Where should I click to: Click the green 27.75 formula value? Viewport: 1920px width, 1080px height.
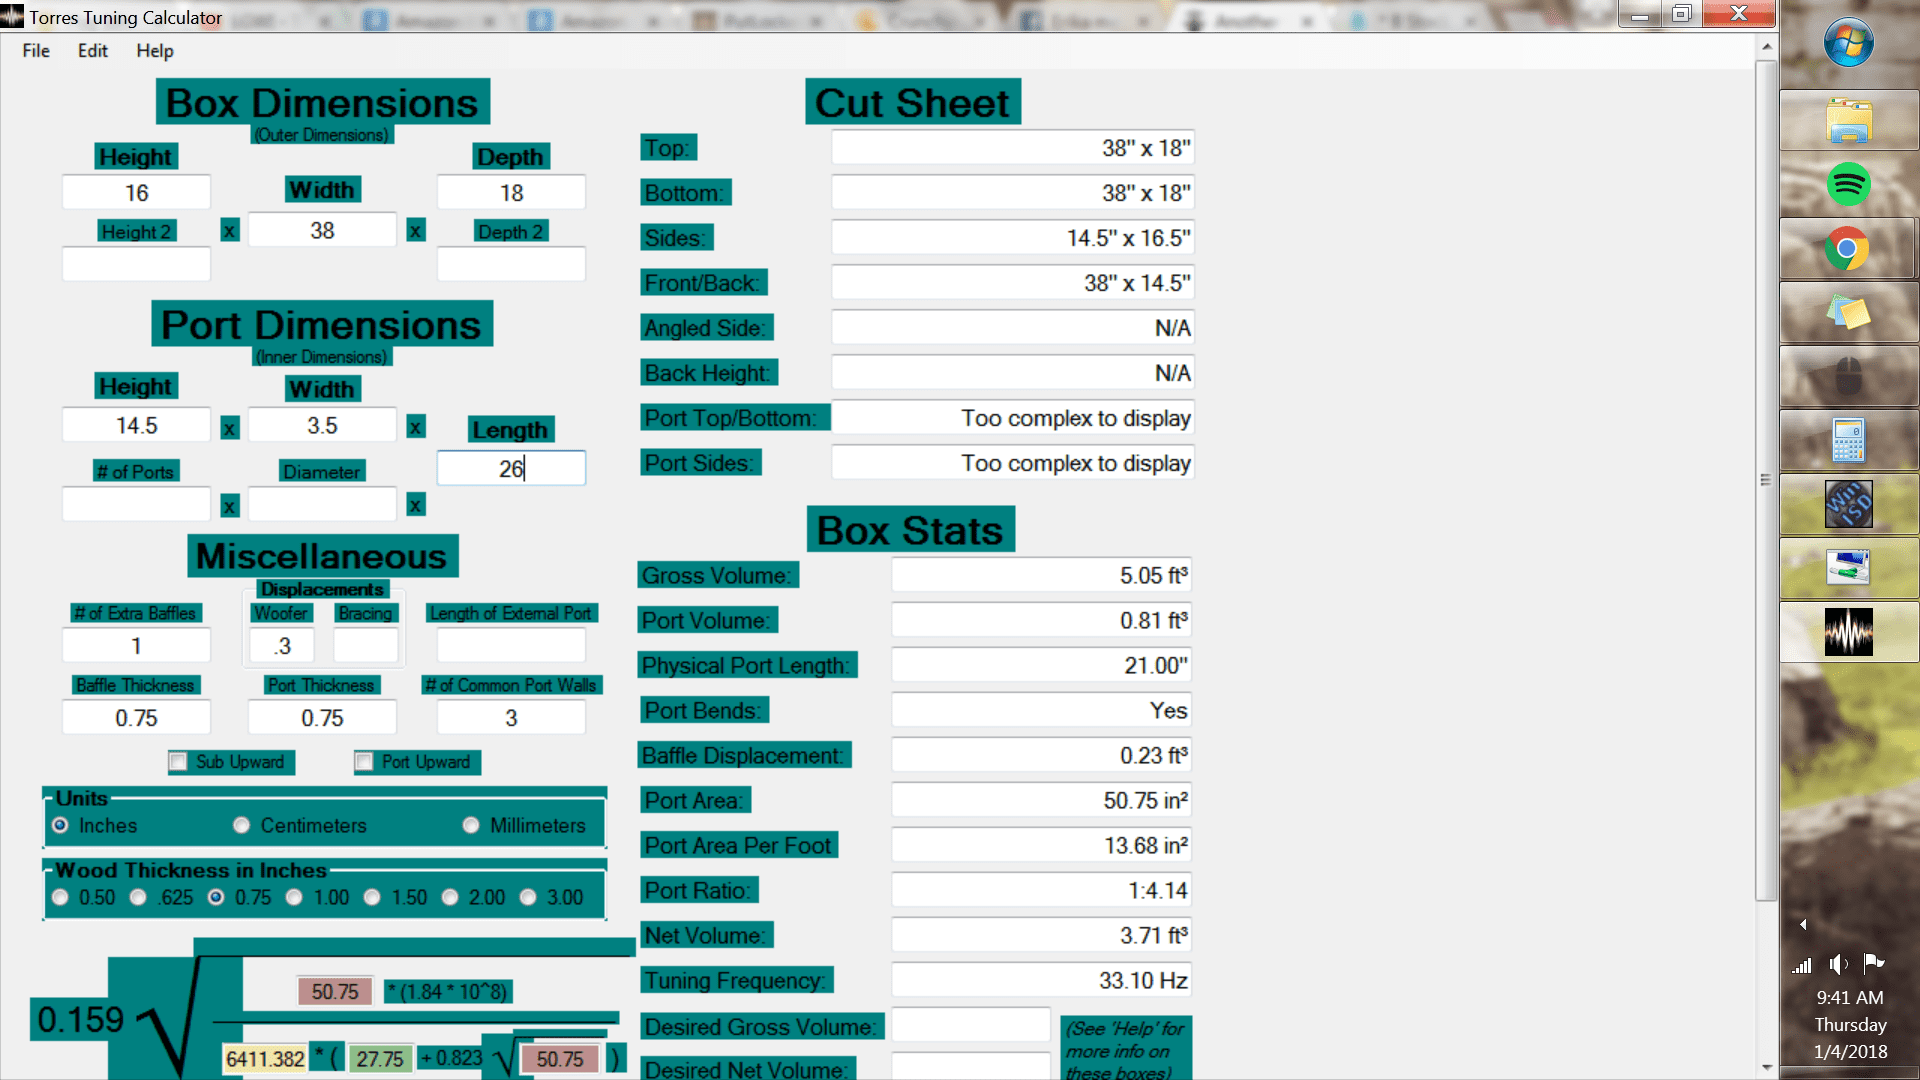click(380, 1059)
